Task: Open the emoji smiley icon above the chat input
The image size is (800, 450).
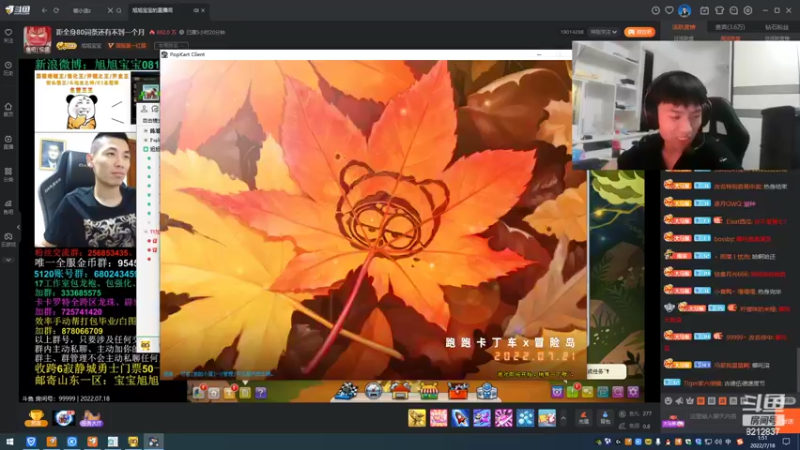Action: tap(668, 401)
